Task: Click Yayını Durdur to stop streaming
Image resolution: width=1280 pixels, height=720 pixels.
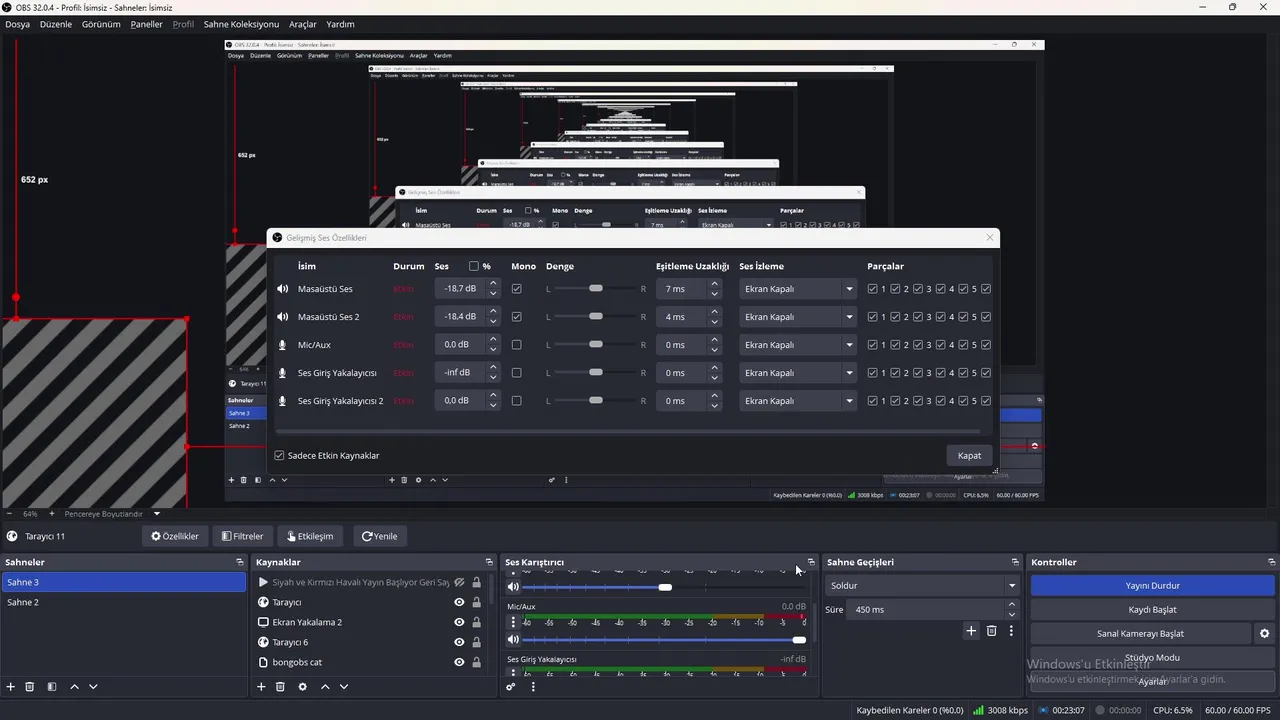Action: pyautogui.click(x=1153, y=586)
